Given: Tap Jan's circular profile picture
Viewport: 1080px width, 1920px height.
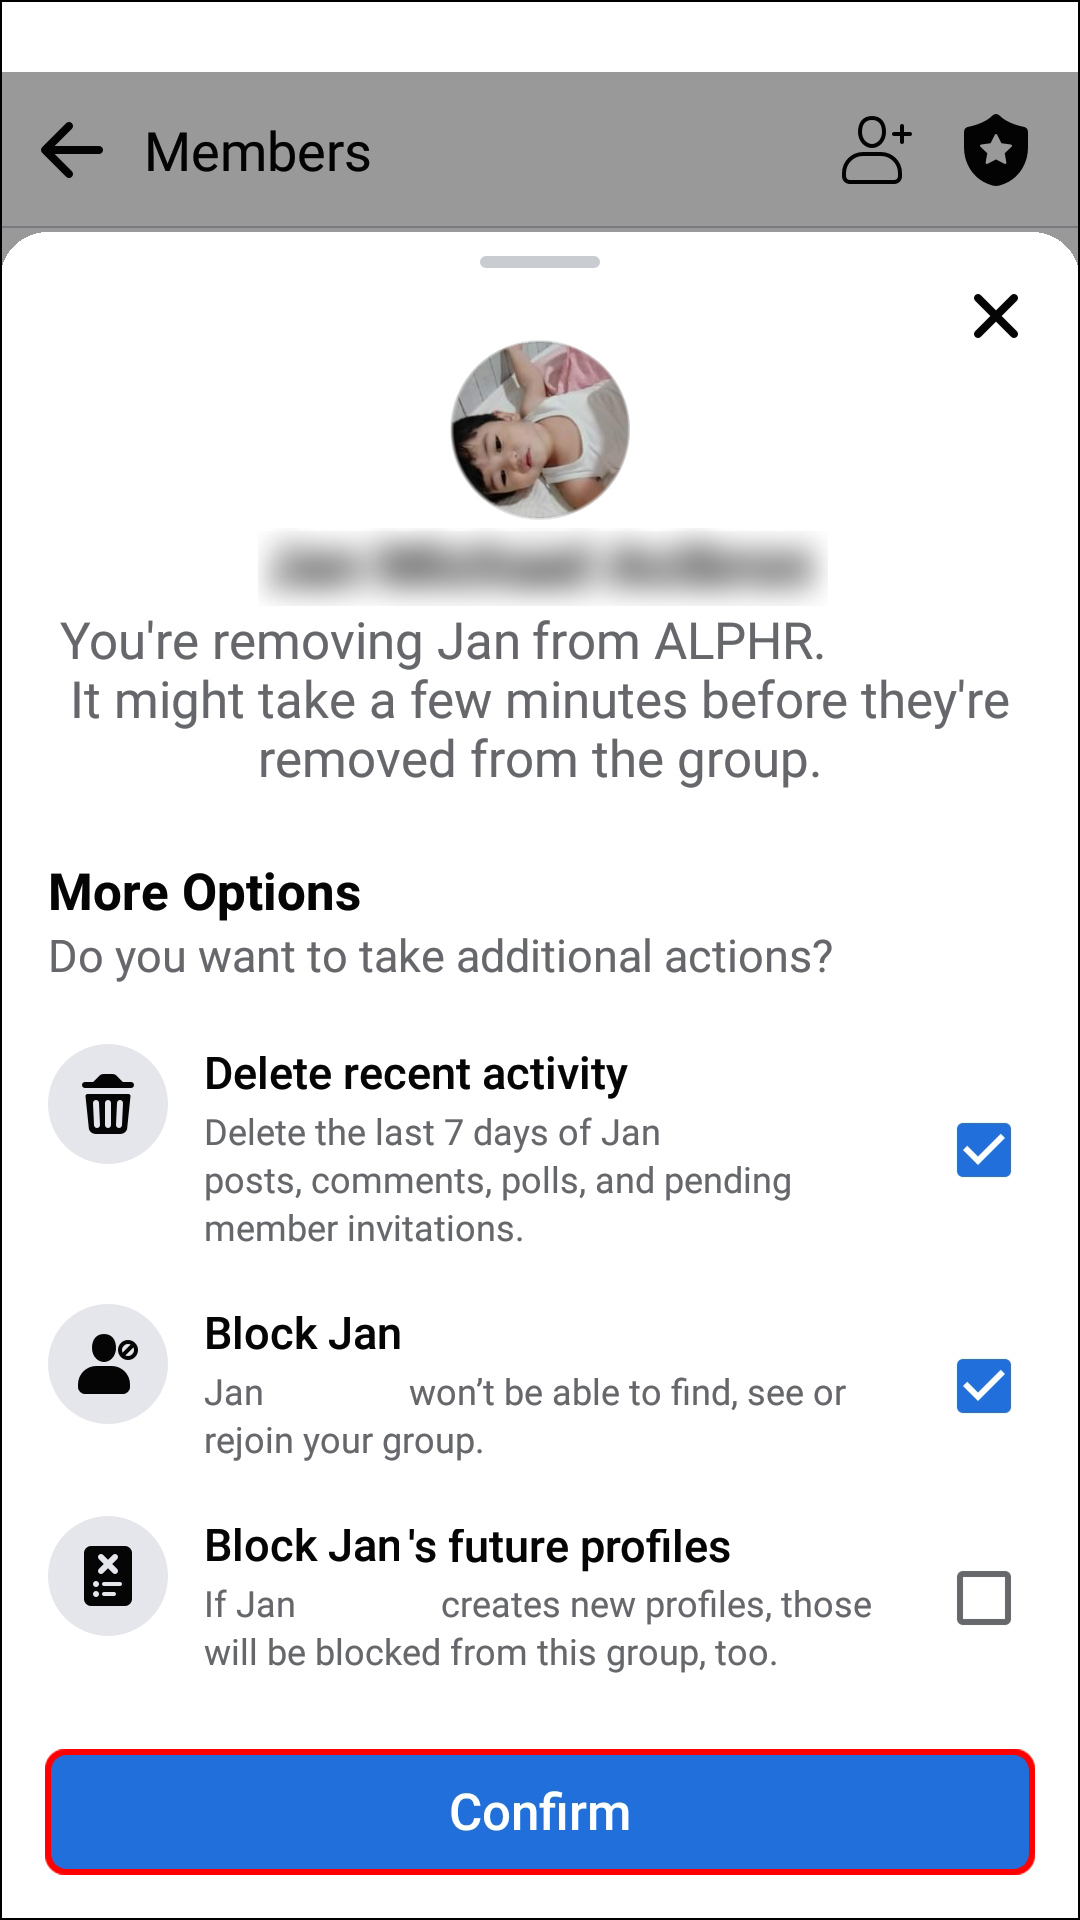Looking at the screenshot, I should pyautogui.click(x=540, y=430).
